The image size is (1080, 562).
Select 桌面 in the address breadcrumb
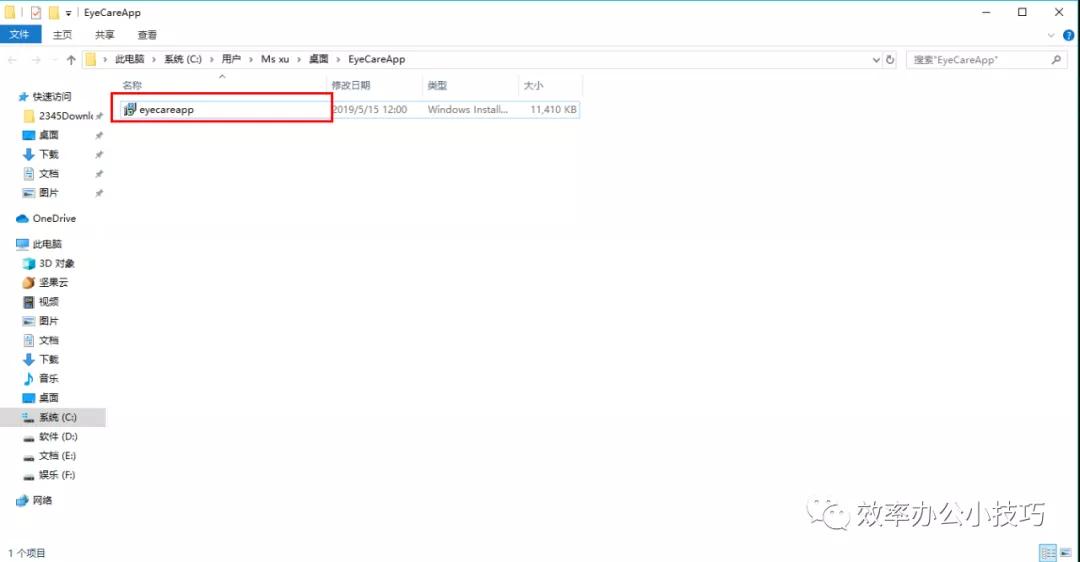tap(318, 59)
